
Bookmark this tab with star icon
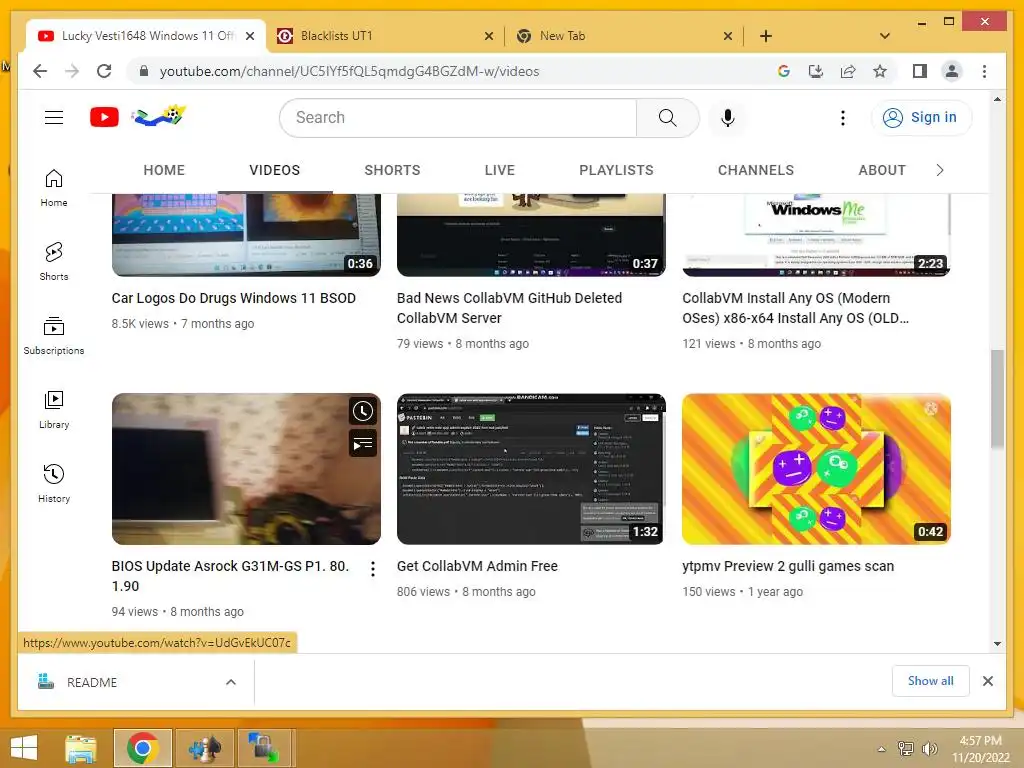[880, 71]
